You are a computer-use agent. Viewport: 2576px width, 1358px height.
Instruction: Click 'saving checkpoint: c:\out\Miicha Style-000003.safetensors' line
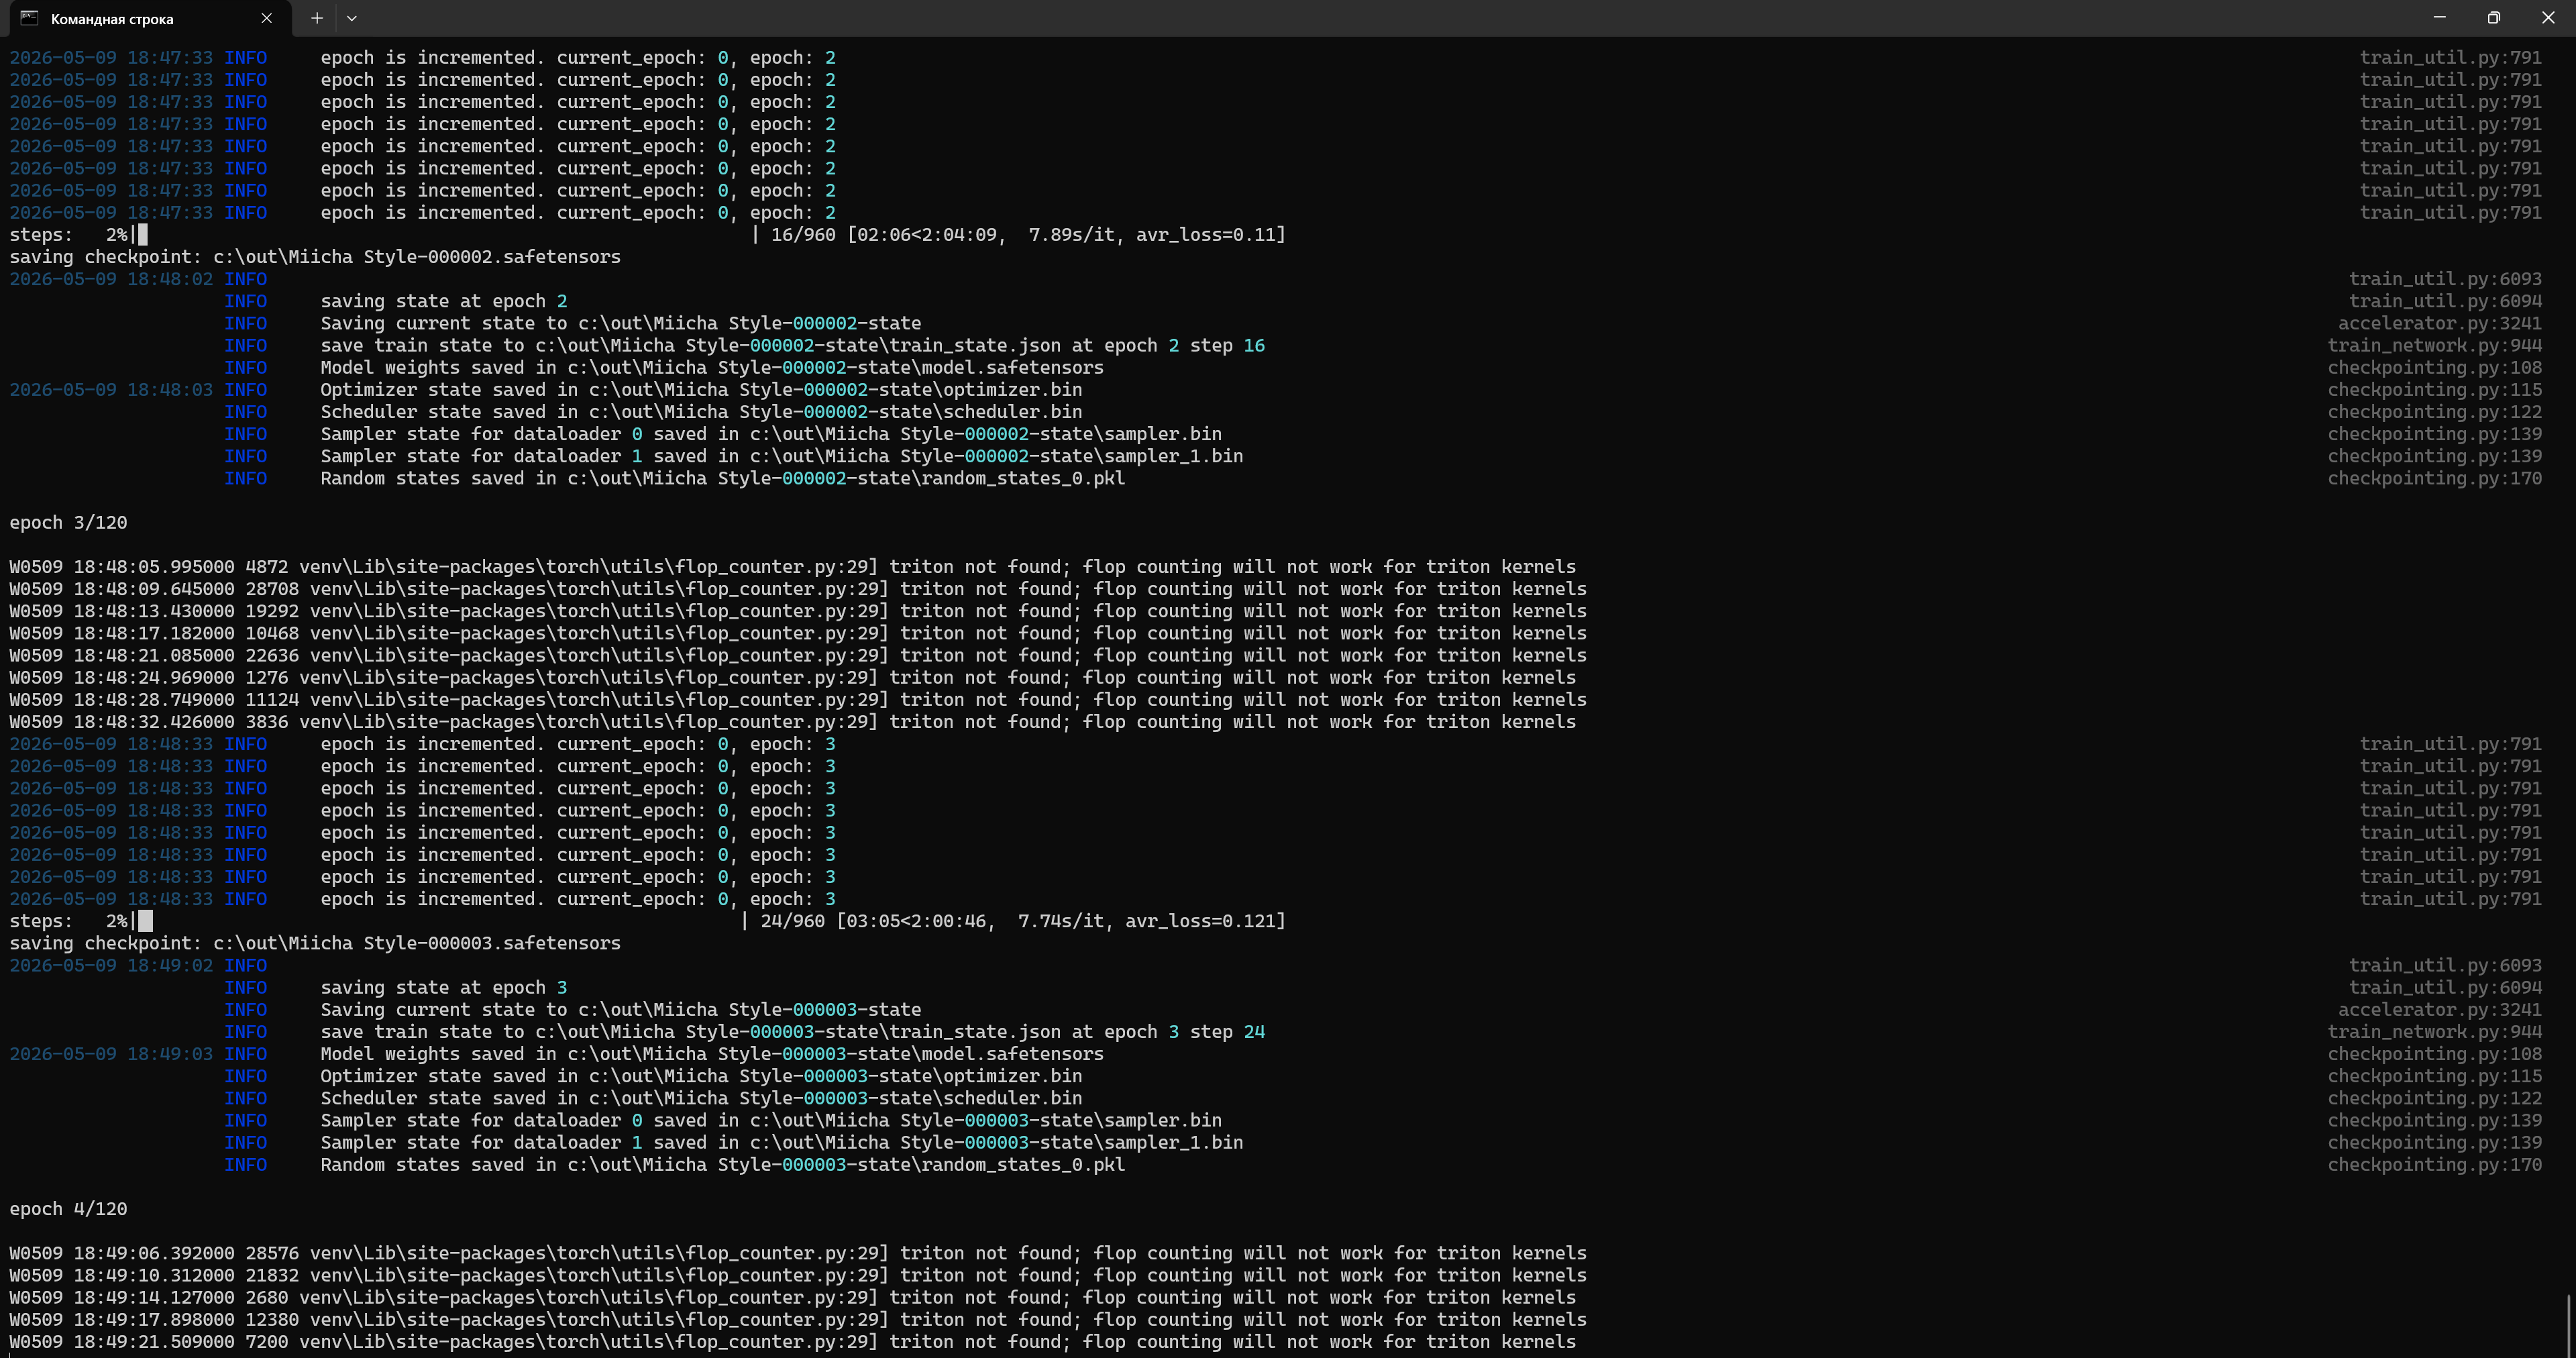315,943
